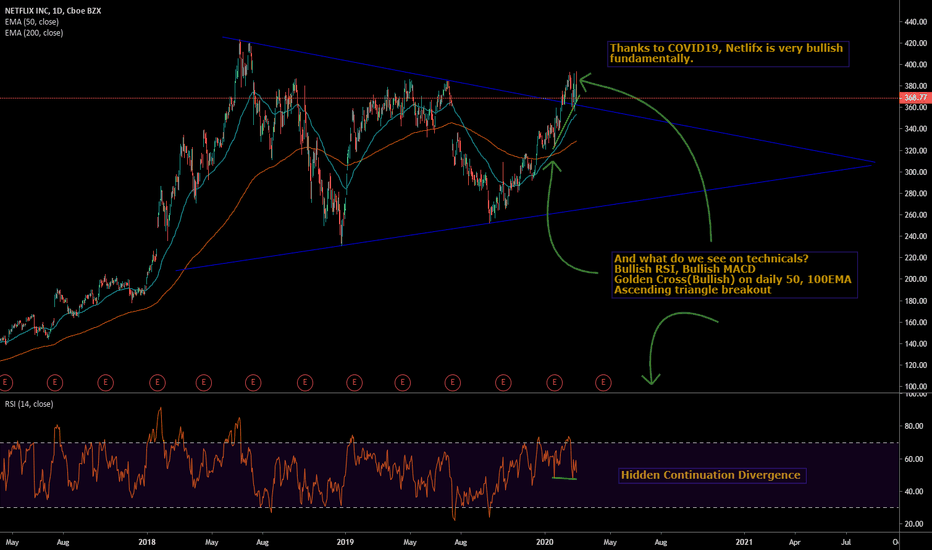Image resolution: width=932 pixels, height=550 pixels.
Task: Click the 2021 label on the time axis
Action: tap(744, 542)
